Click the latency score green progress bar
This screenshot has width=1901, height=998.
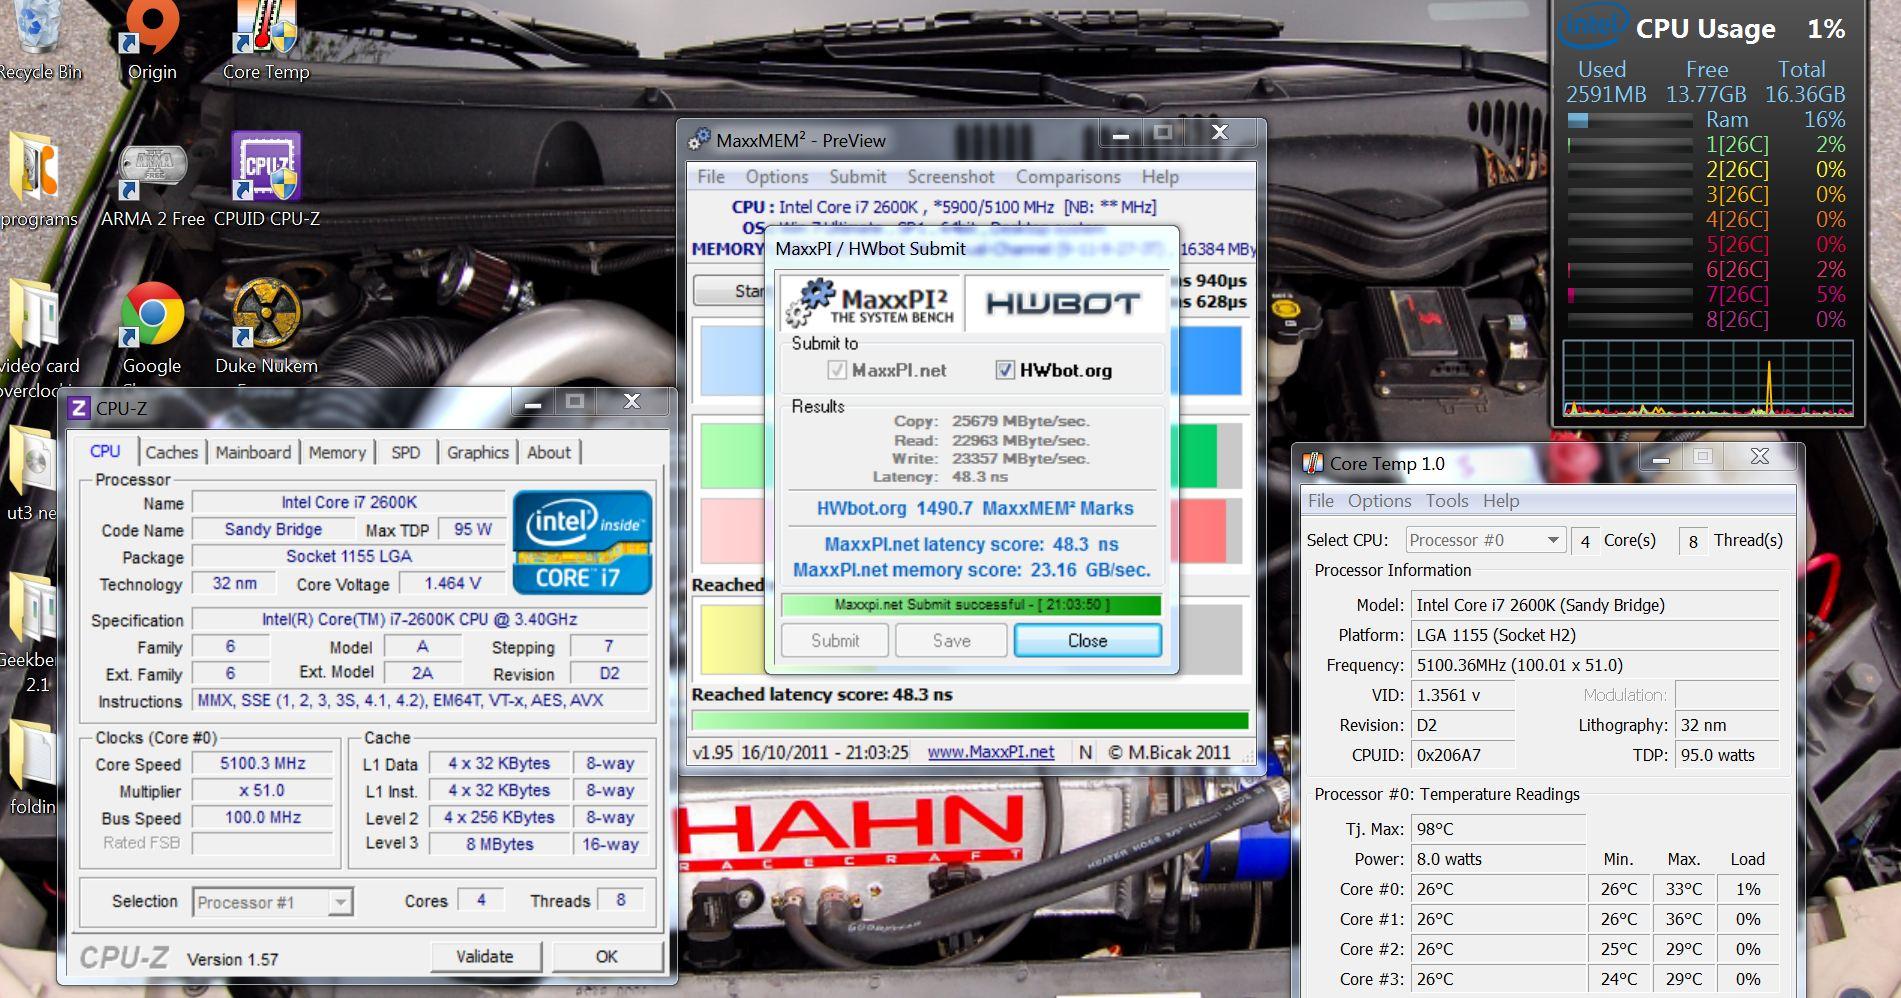(970, 720)
